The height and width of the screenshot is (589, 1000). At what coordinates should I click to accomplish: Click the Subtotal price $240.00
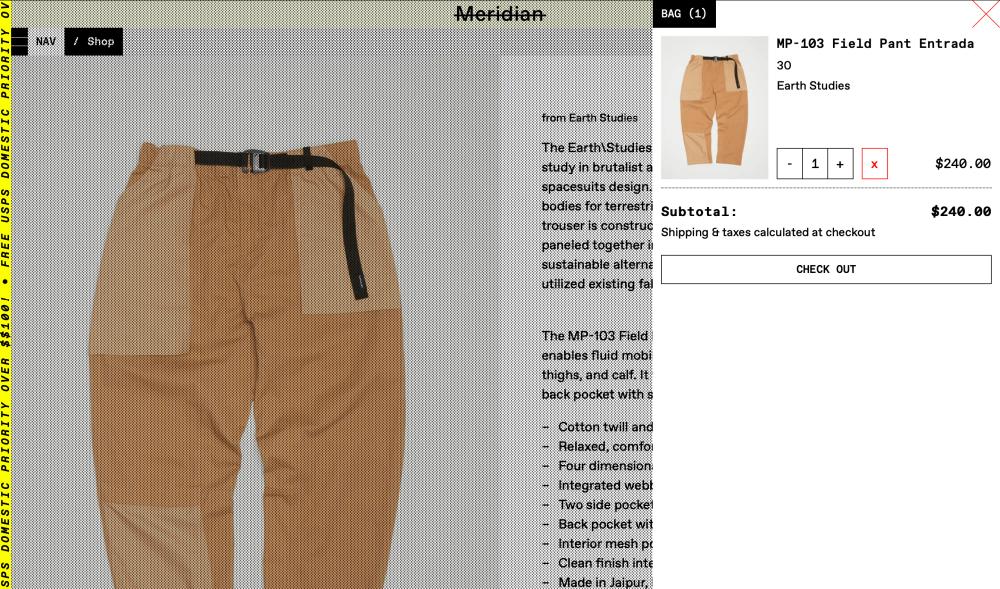coord(960,211)
